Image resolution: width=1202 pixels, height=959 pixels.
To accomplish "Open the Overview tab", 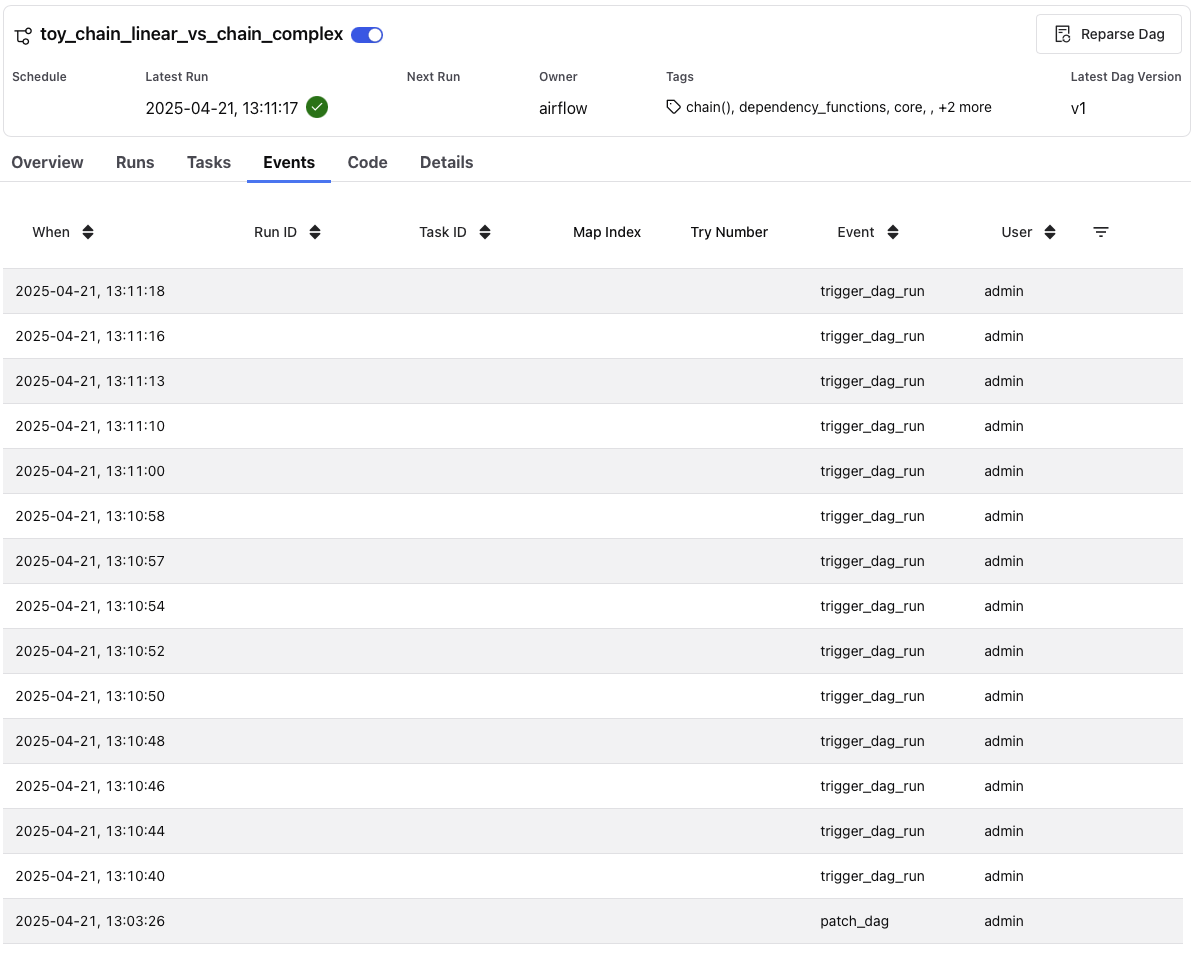I will coord(47,162).
